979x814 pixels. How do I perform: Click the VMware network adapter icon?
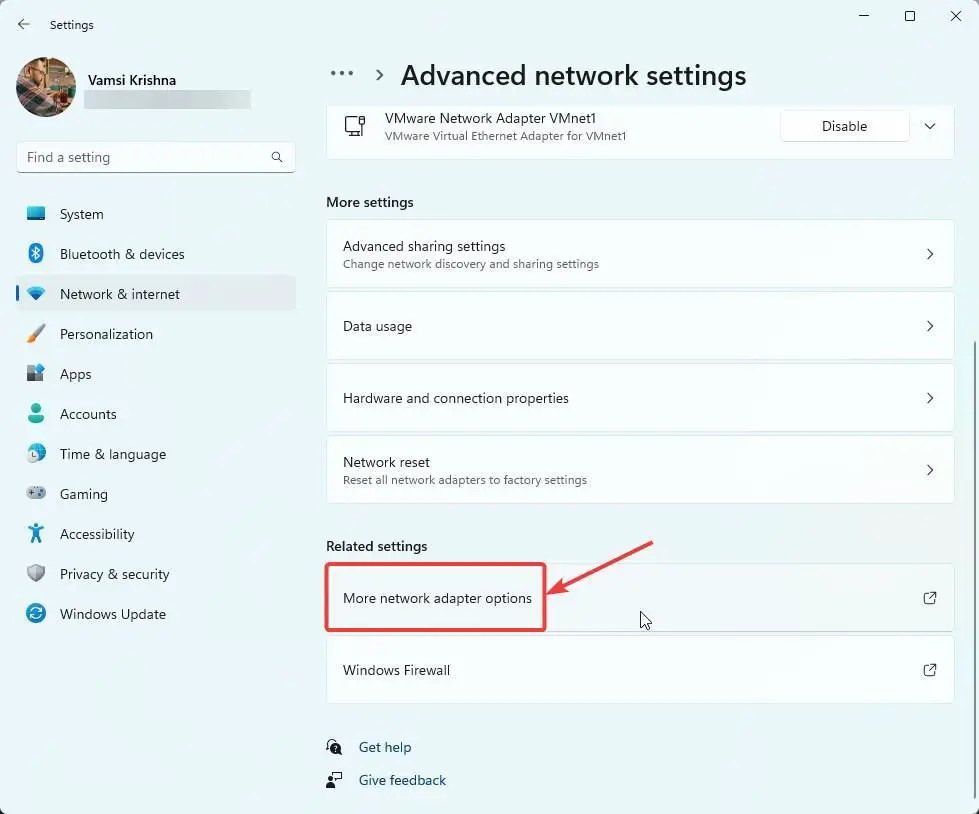point(355,125)
